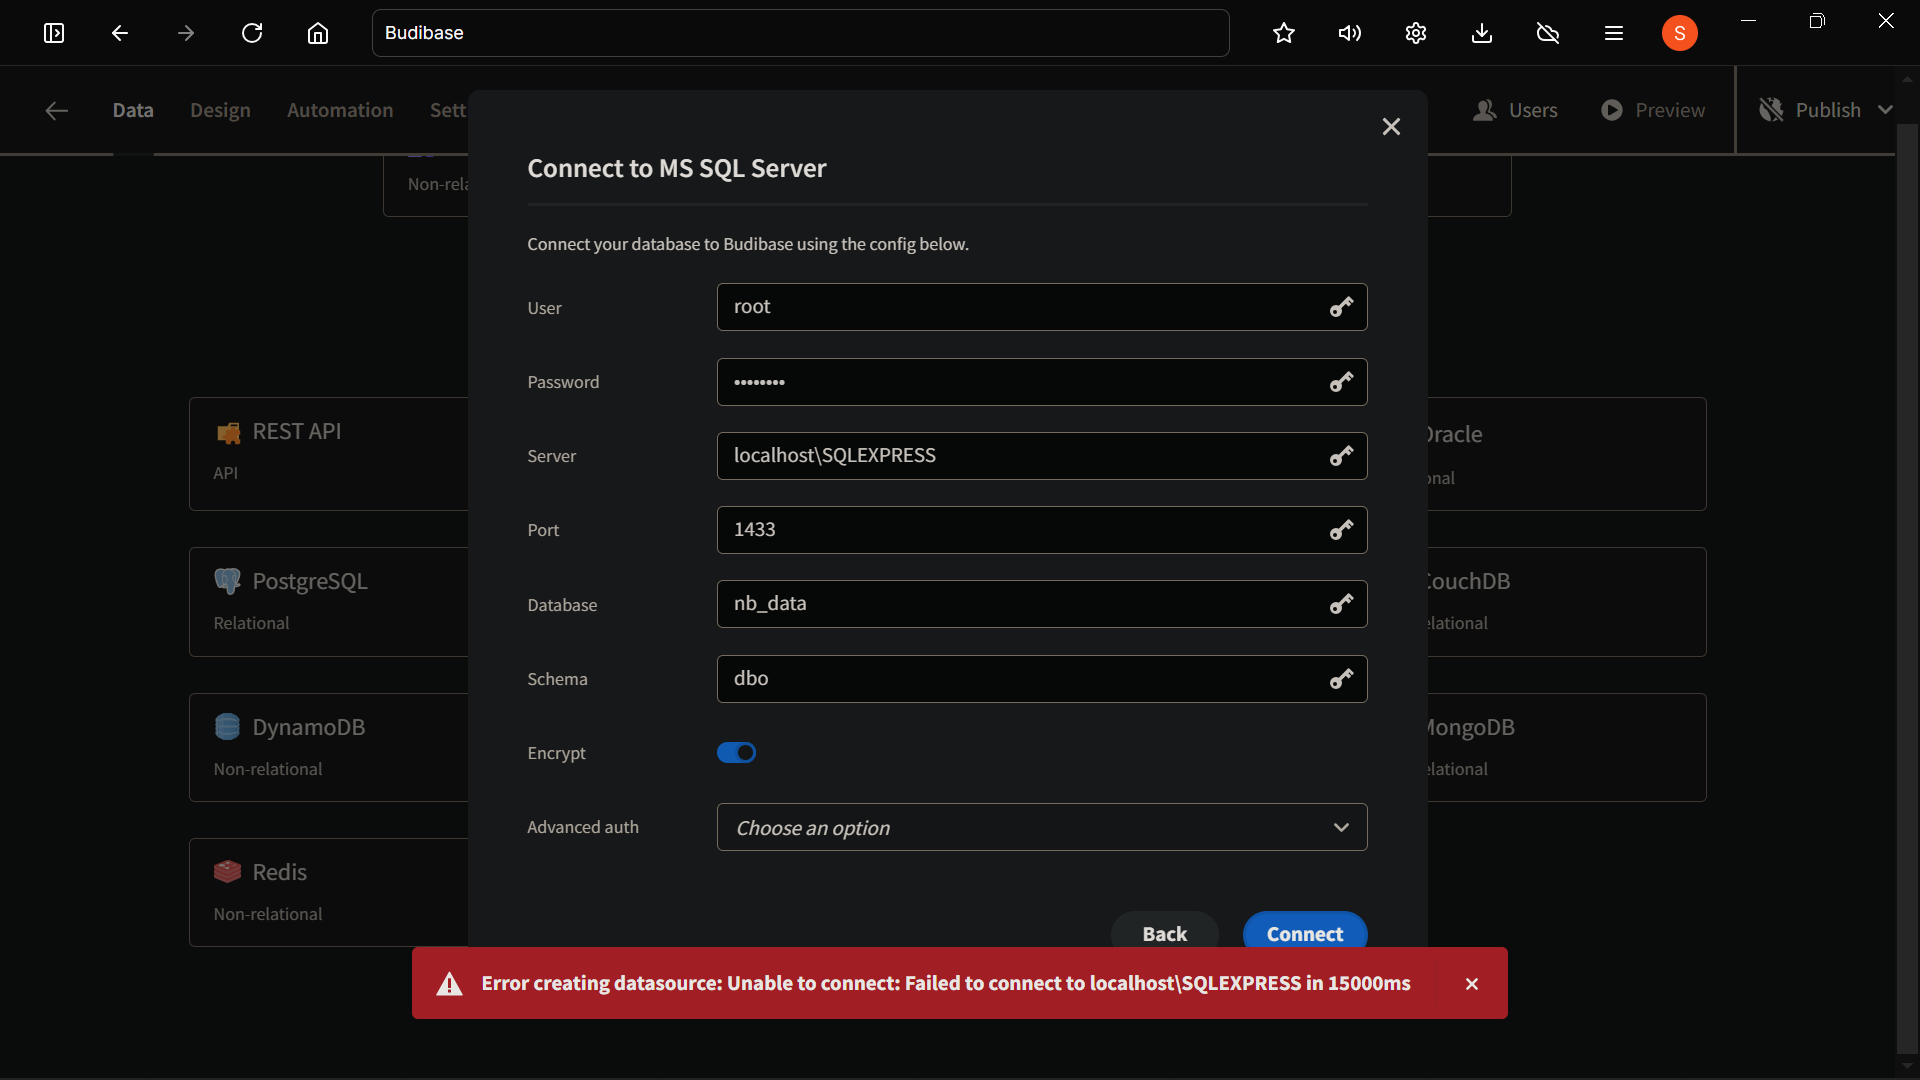Image resolution: width=1920 pixels, height=1080 pixels.
Task: Dismiss the error notification
Action: 1472,984
